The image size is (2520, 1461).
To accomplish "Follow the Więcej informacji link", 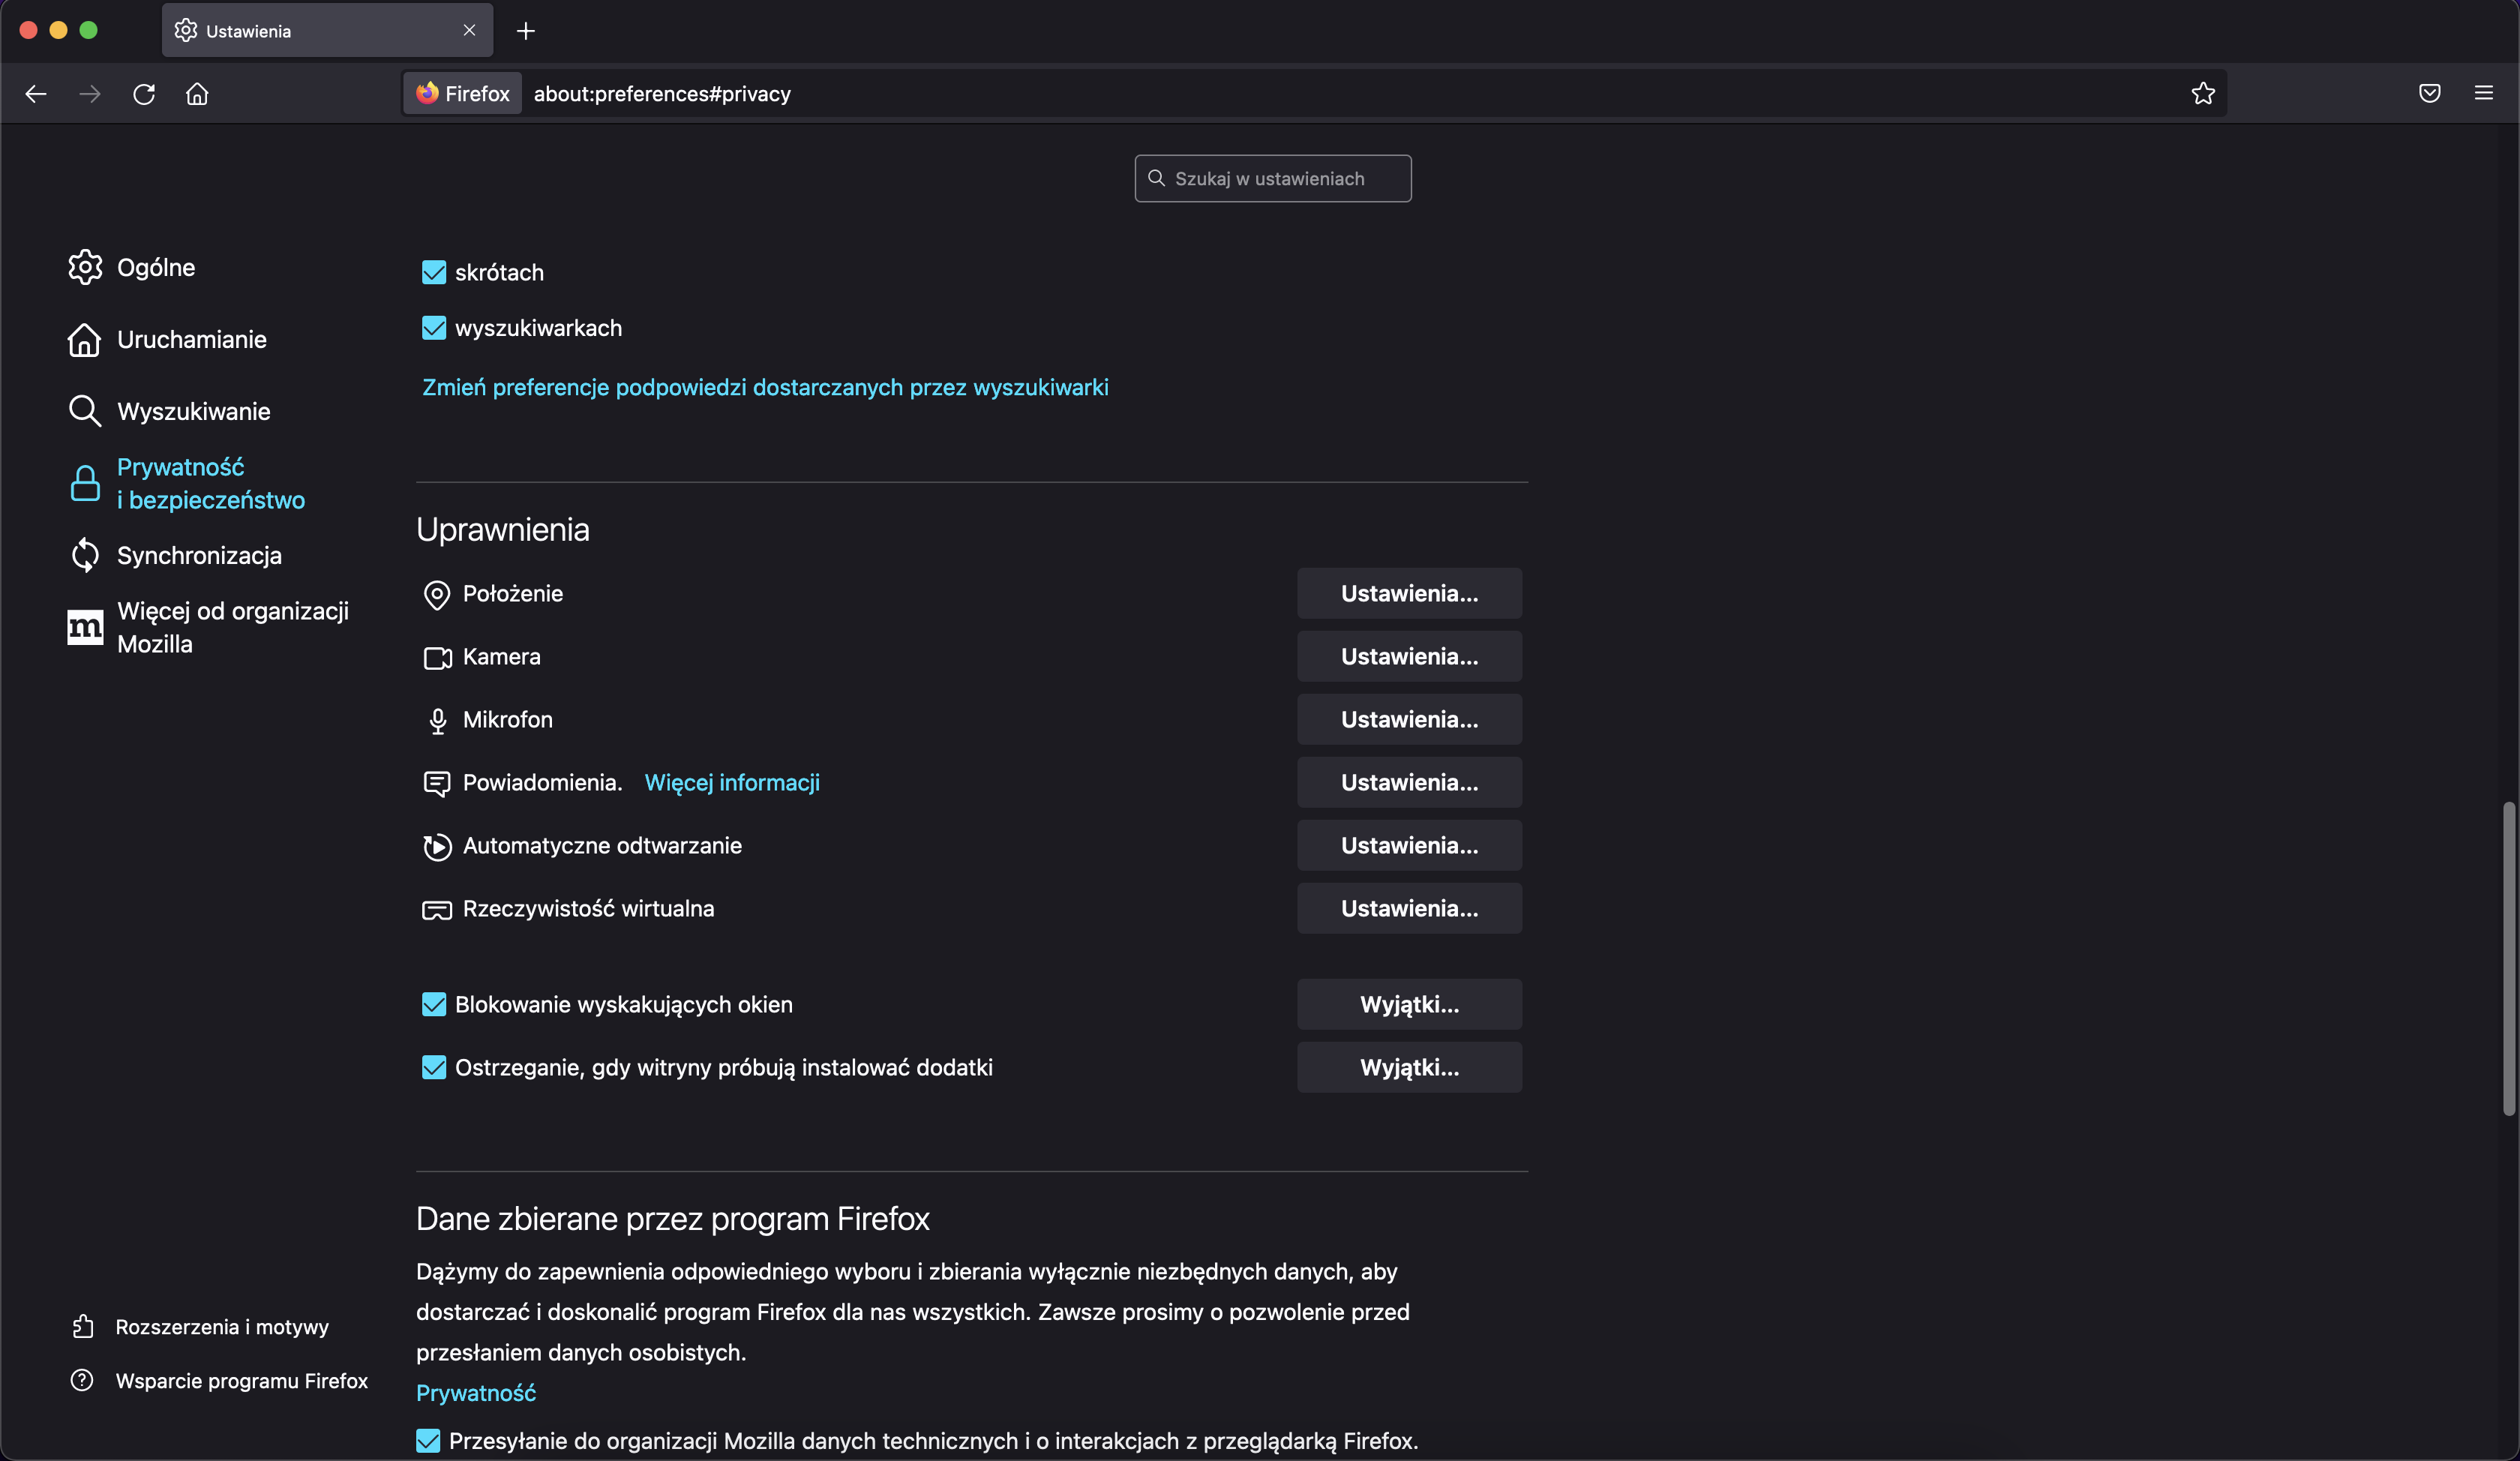I will [732, 782].
